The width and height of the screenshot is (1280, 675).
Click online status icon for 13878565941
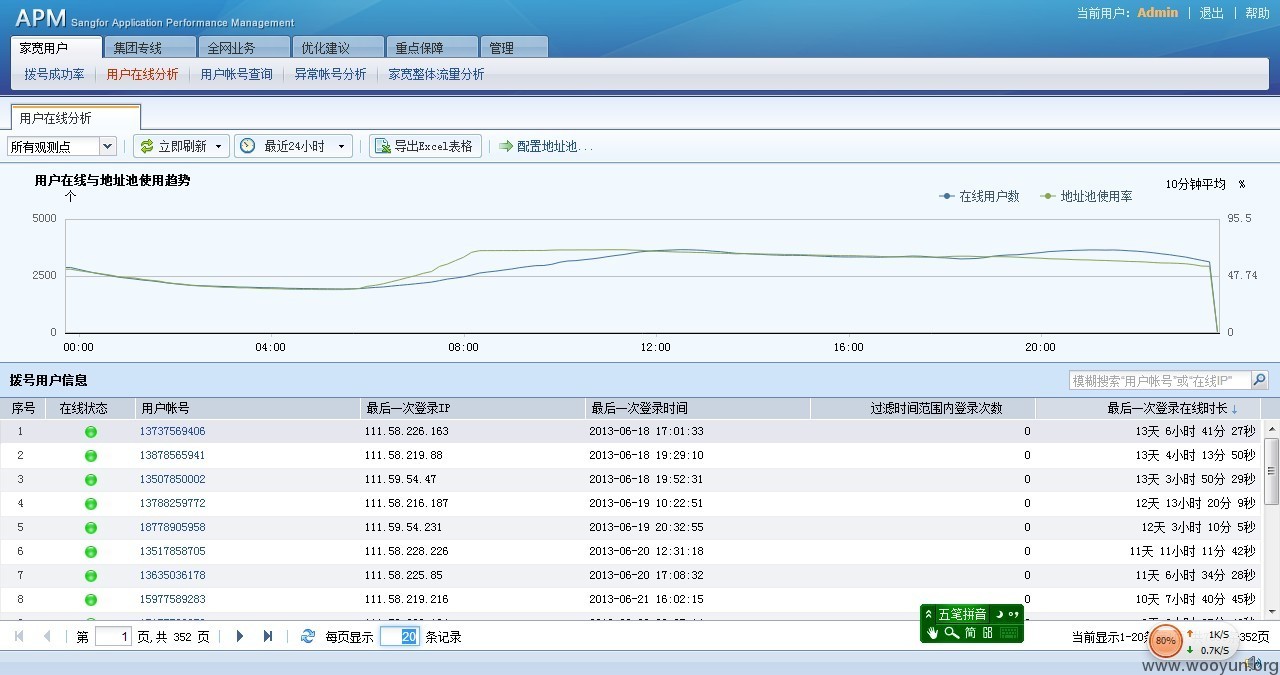click(x=91, y=456)
